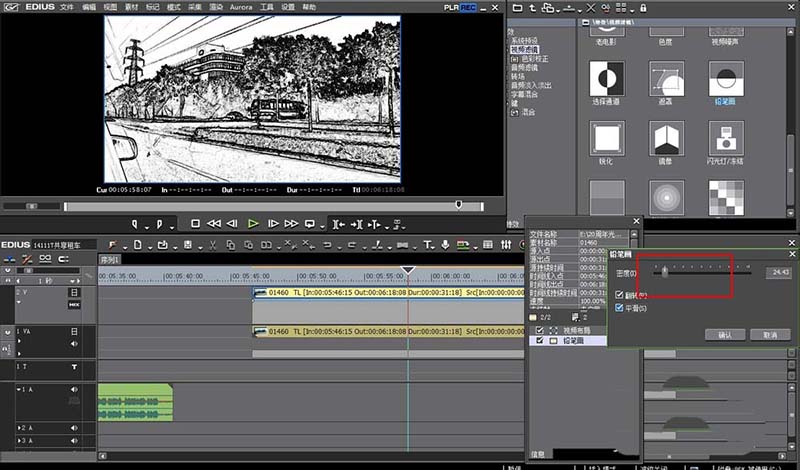Screen dimensions: 800x470
Task: Open the voice-over microphone tool
Action: (445, 245)
